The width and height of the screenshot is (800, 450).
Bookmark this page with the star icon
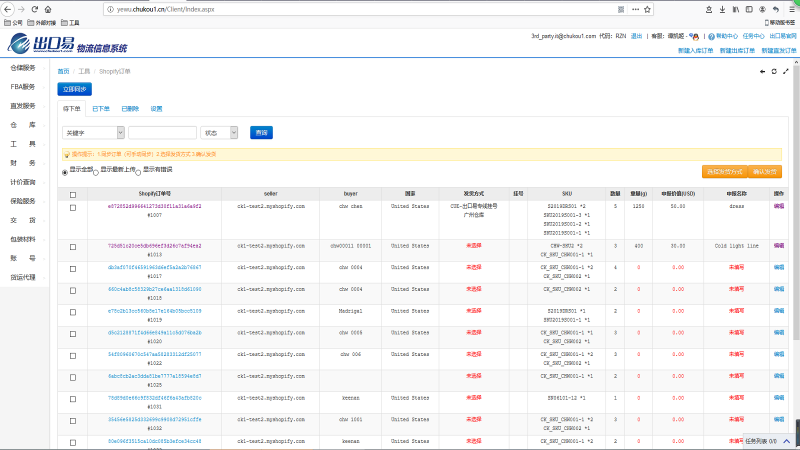click(647, 9)
